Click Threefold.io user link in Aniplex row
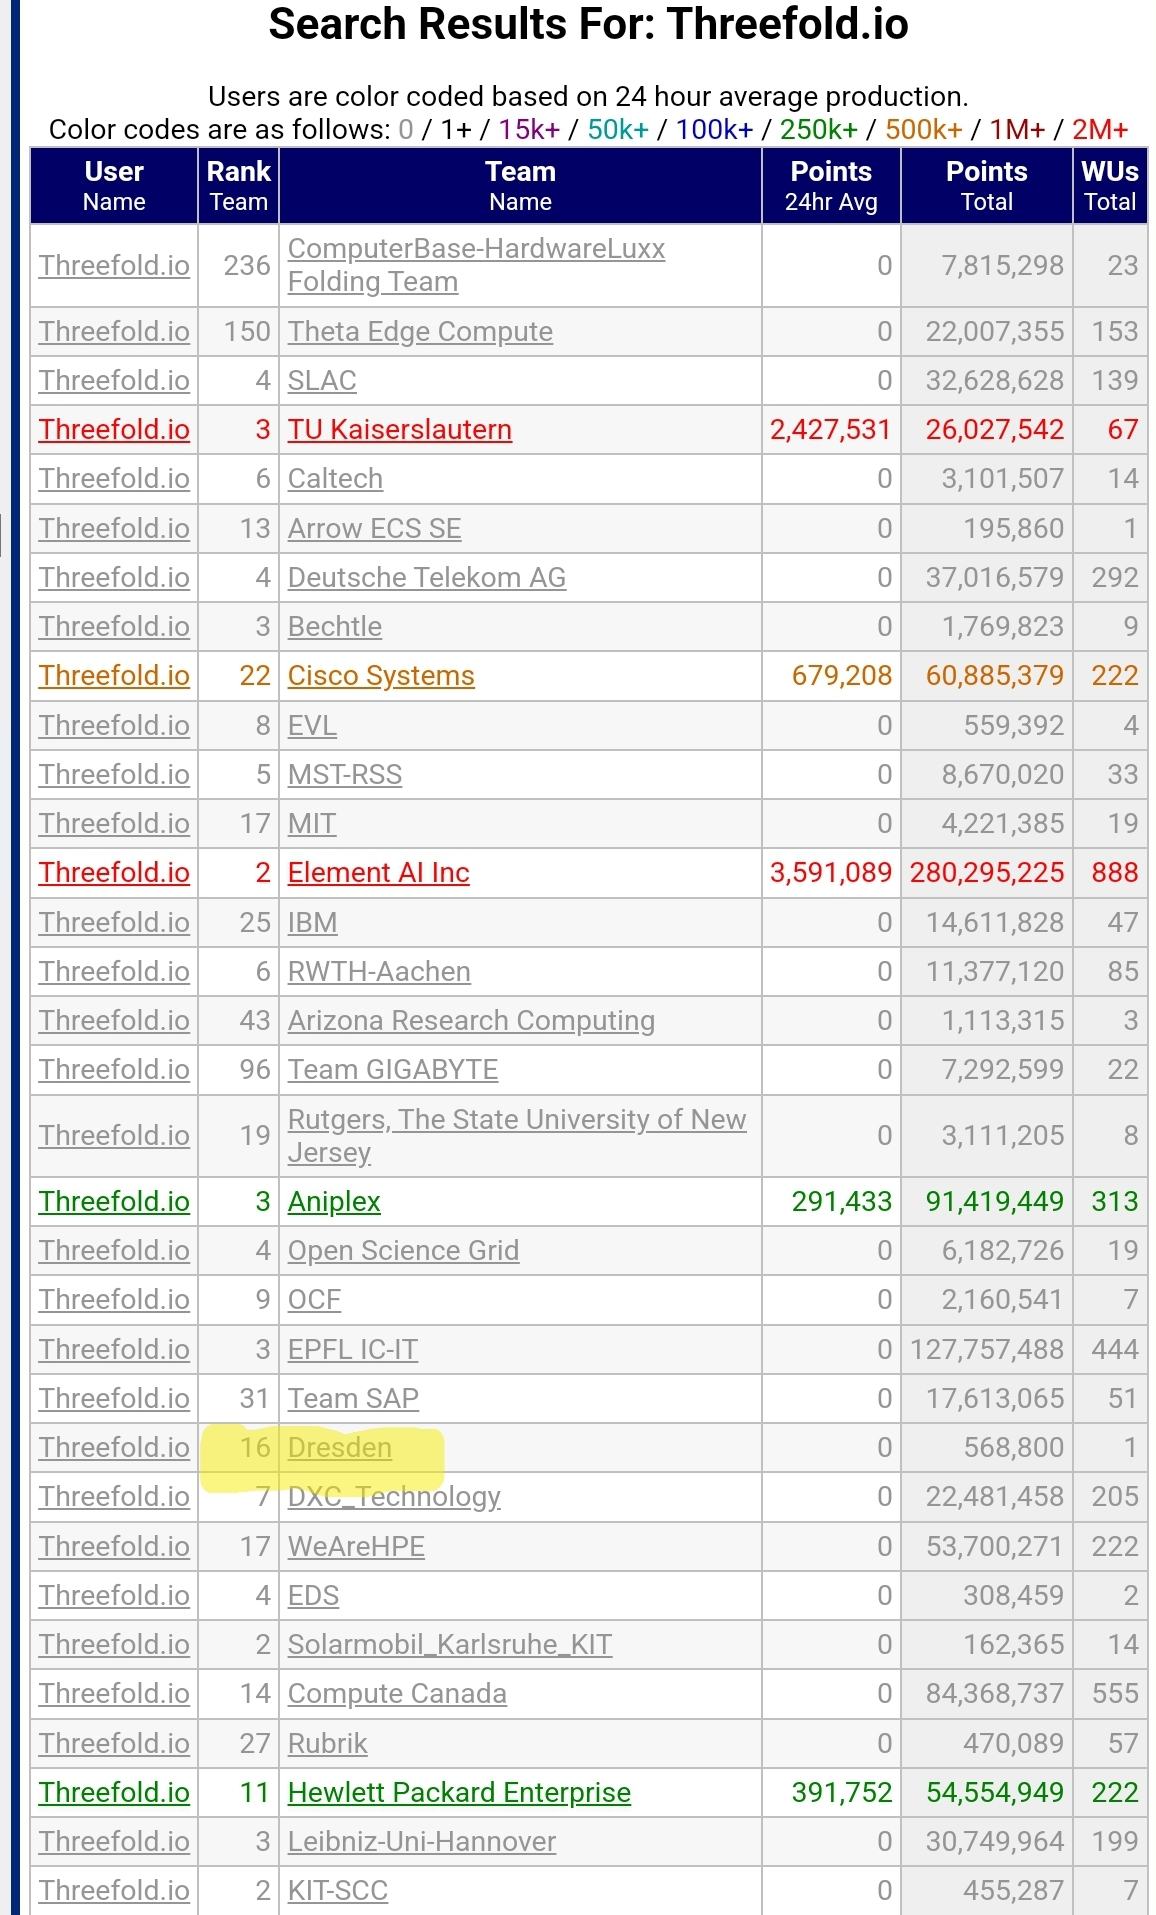The height and width of the screenshot is (1915, 1156). [x=114, y=1201]
